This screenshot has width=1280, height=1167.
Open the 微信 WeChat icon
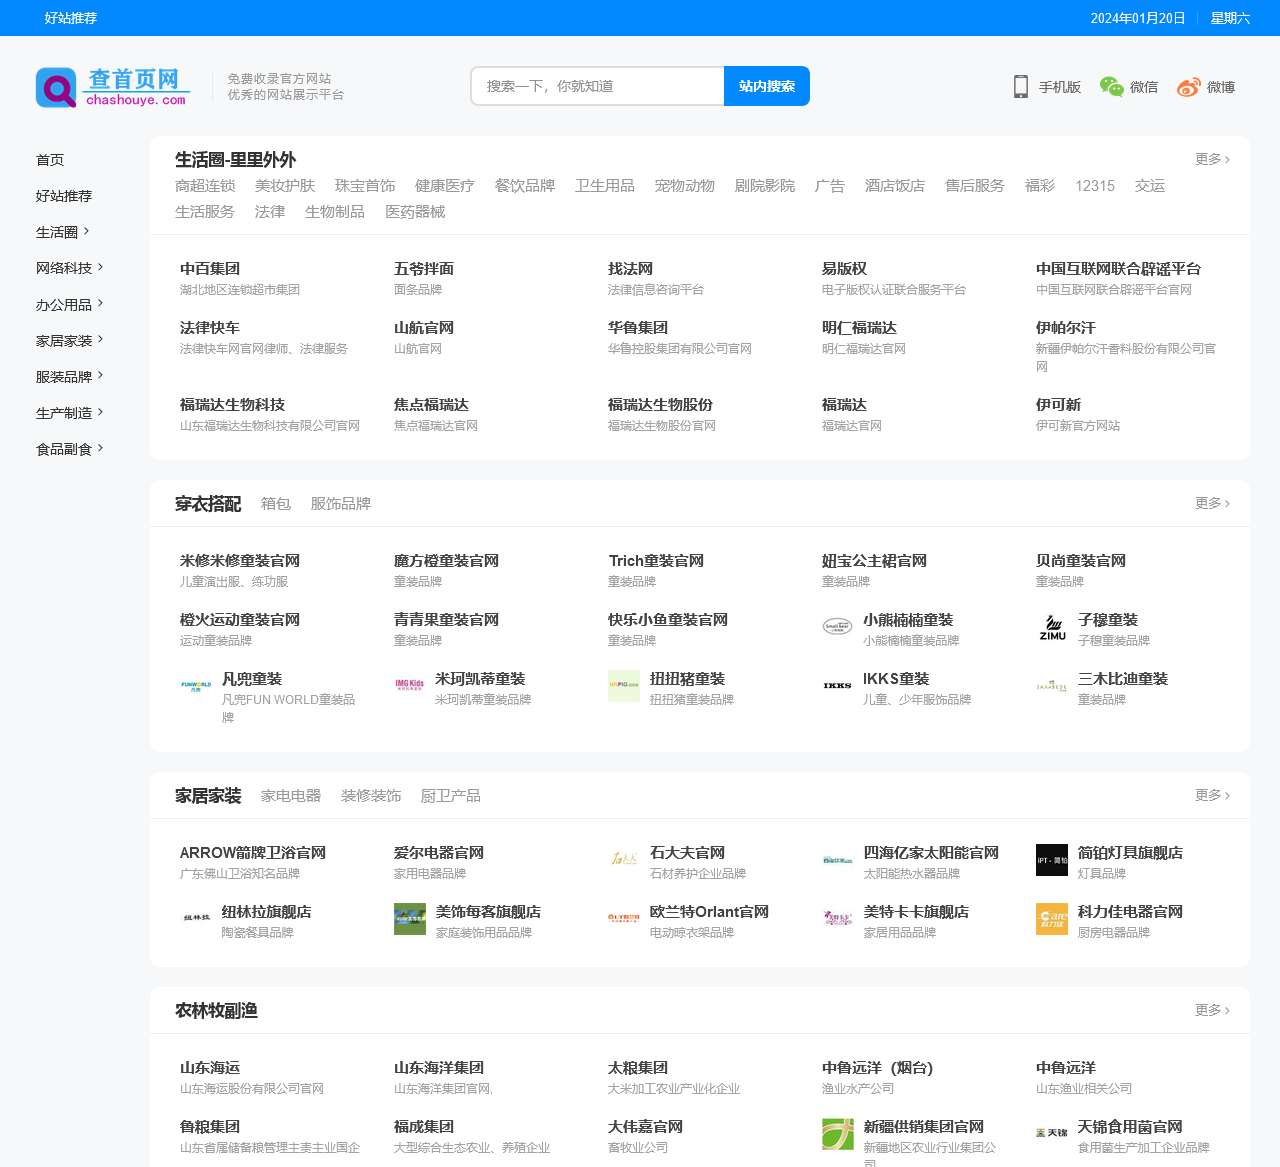pyautogui.click(x=1111, y=87)
